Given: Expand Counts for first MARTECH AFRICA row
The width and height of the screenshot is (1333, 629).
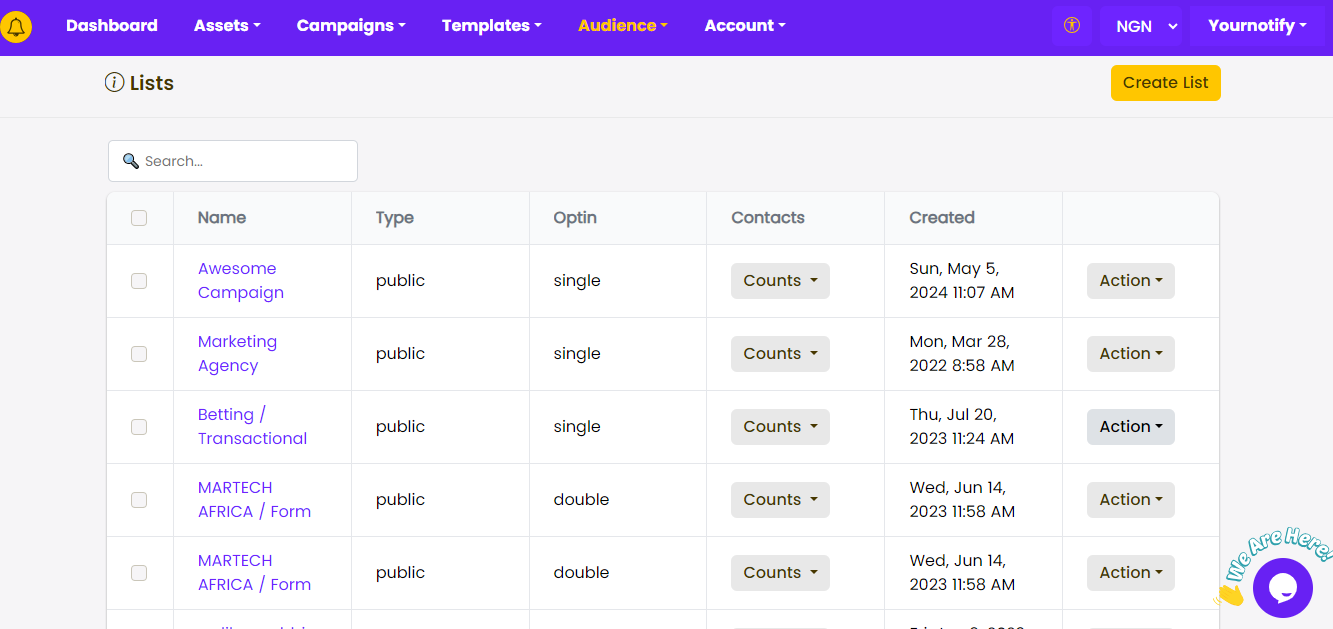Looking at the screenshot, I should point(780,500).
